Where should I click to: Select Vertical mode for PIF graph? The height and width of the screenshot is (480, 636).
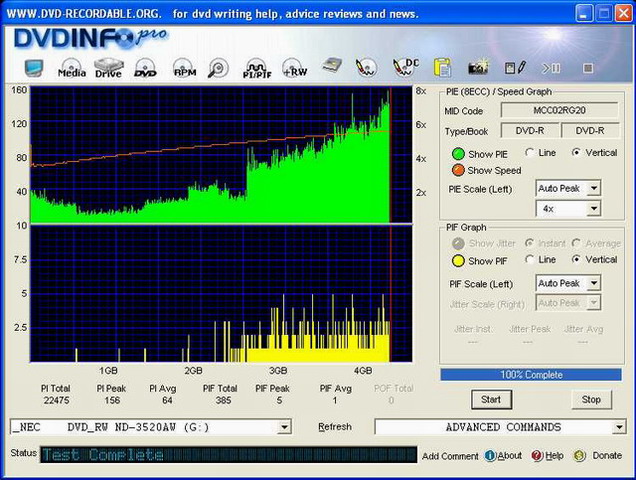click(576, 259)
